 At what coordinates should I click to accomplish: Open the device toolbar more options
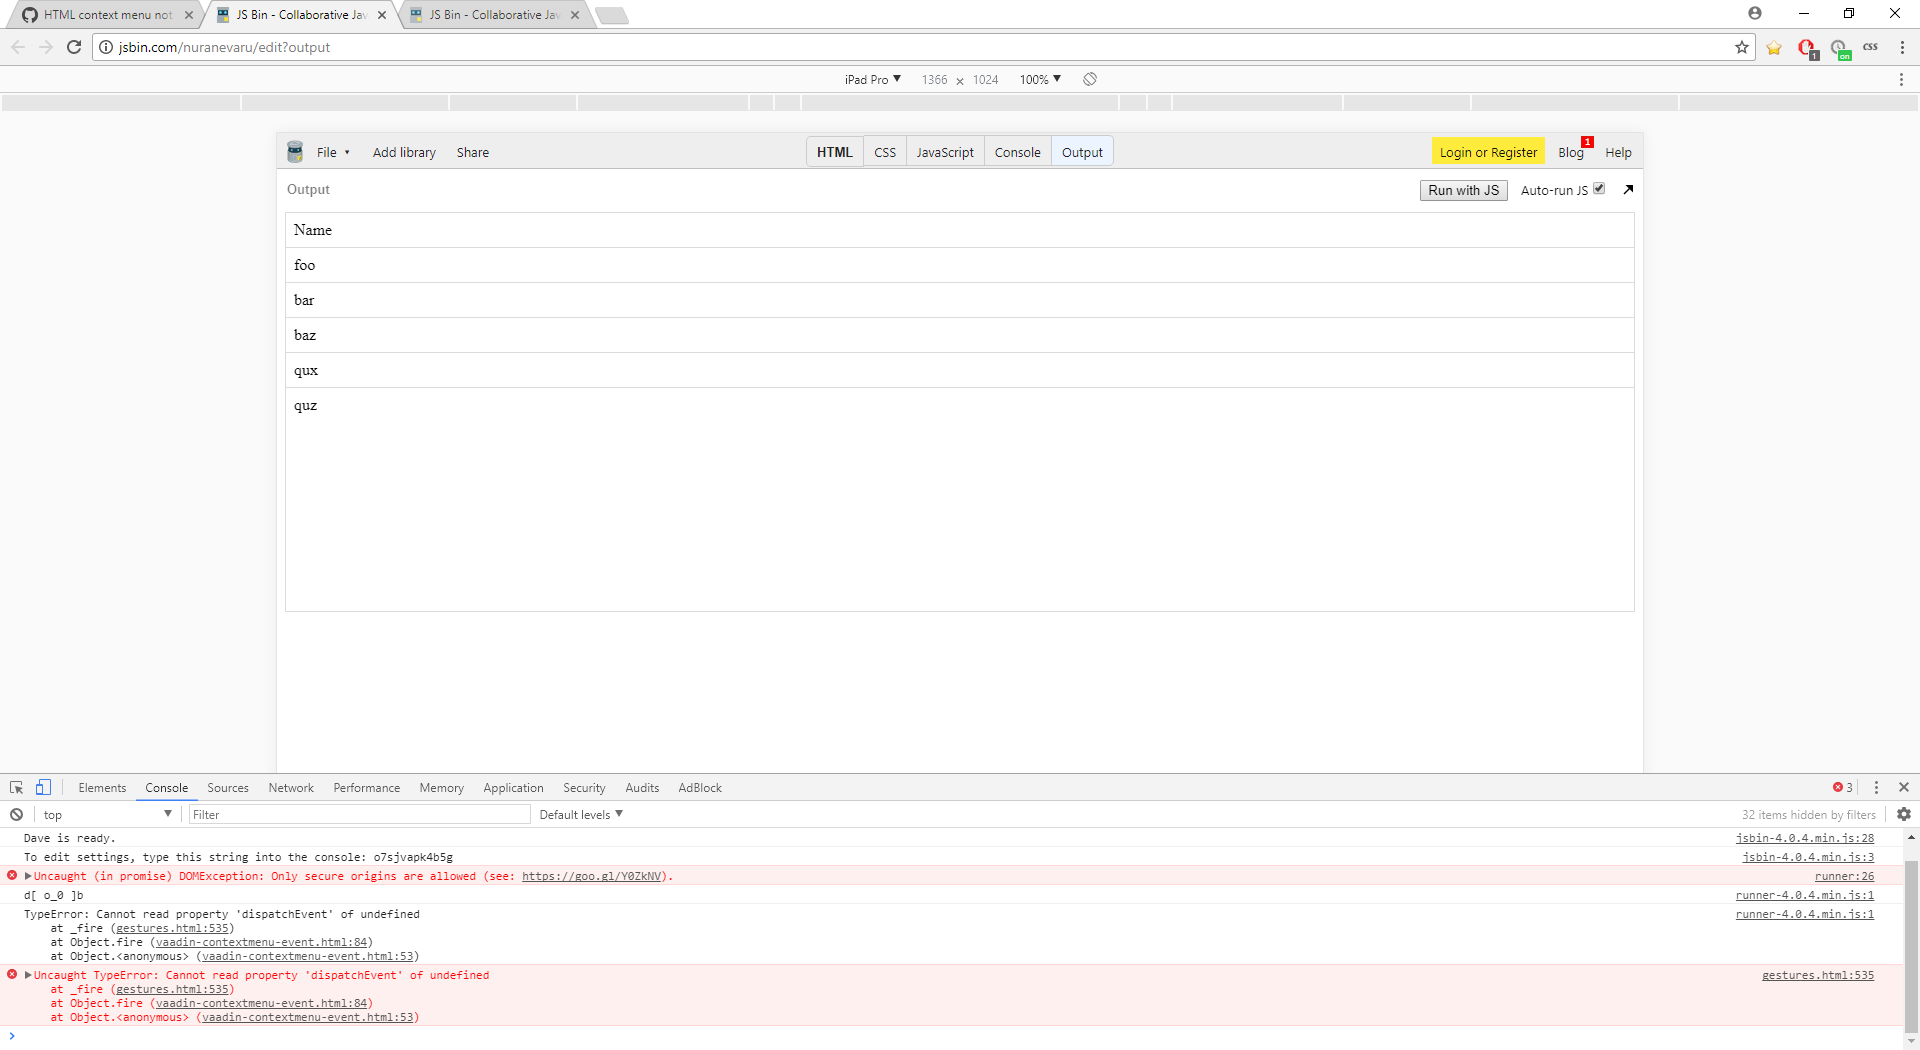pyautogui.click(x=1901, y=79)
